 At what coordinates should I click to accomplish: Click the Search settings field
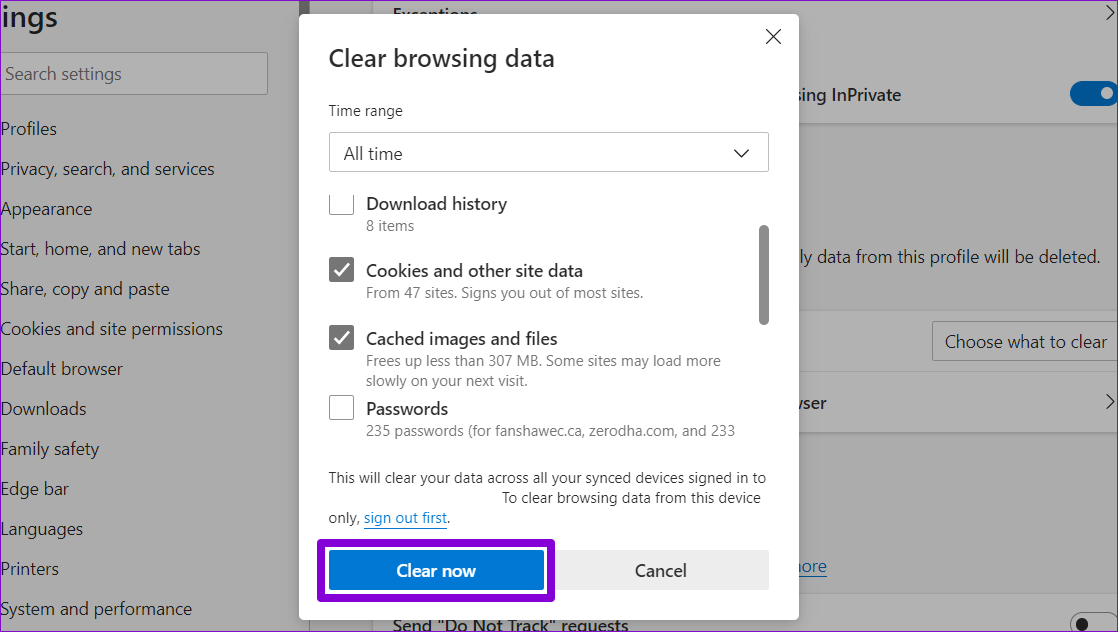134,74
